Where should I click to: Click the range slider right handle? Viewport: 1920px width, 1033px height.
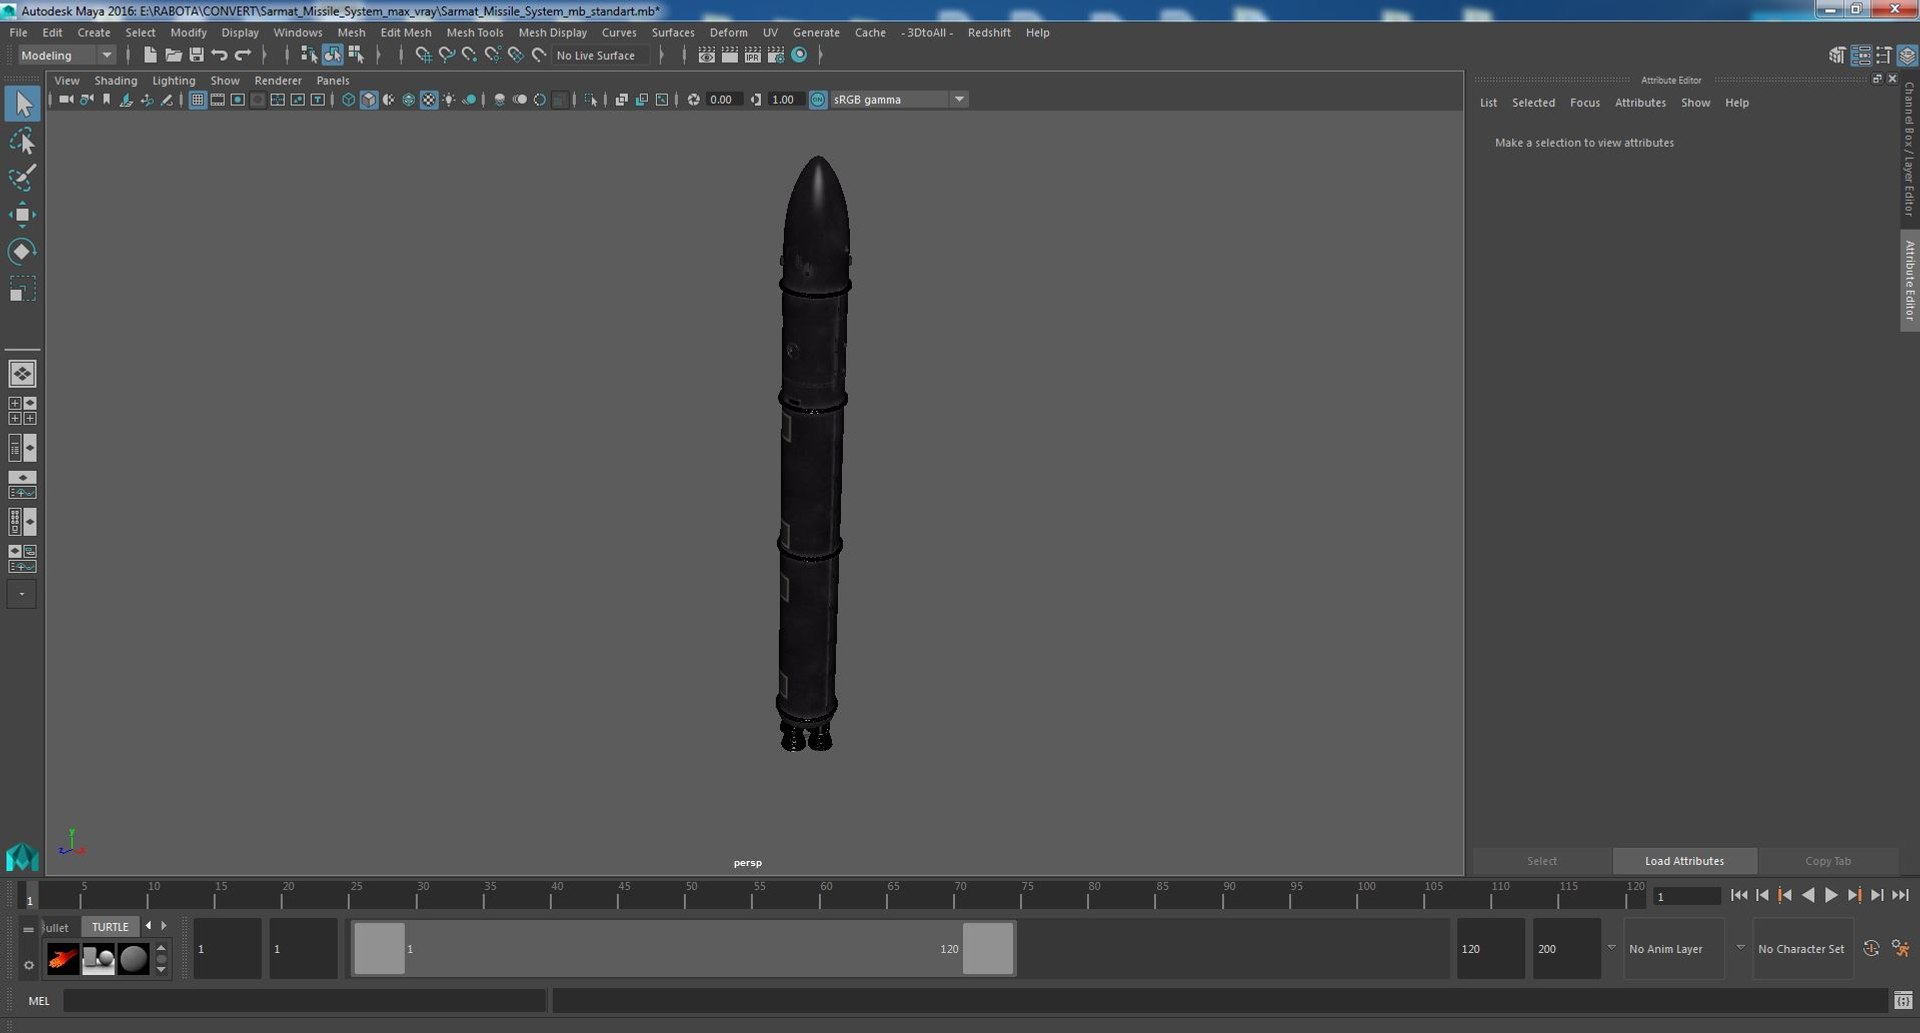988,948
